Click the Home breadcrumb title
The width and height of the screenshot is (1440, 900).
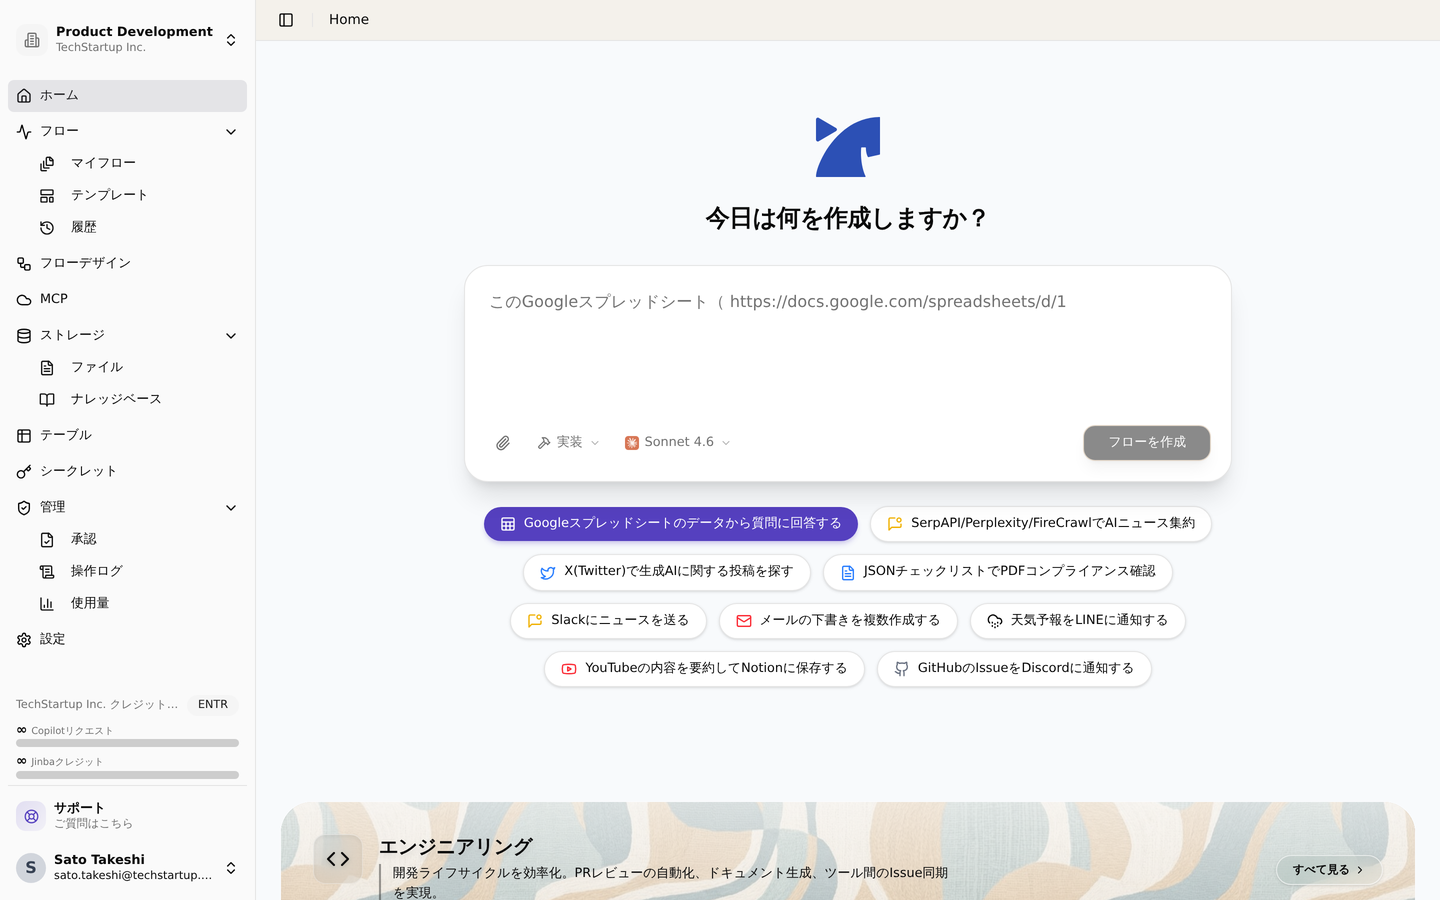click(349, 20)
